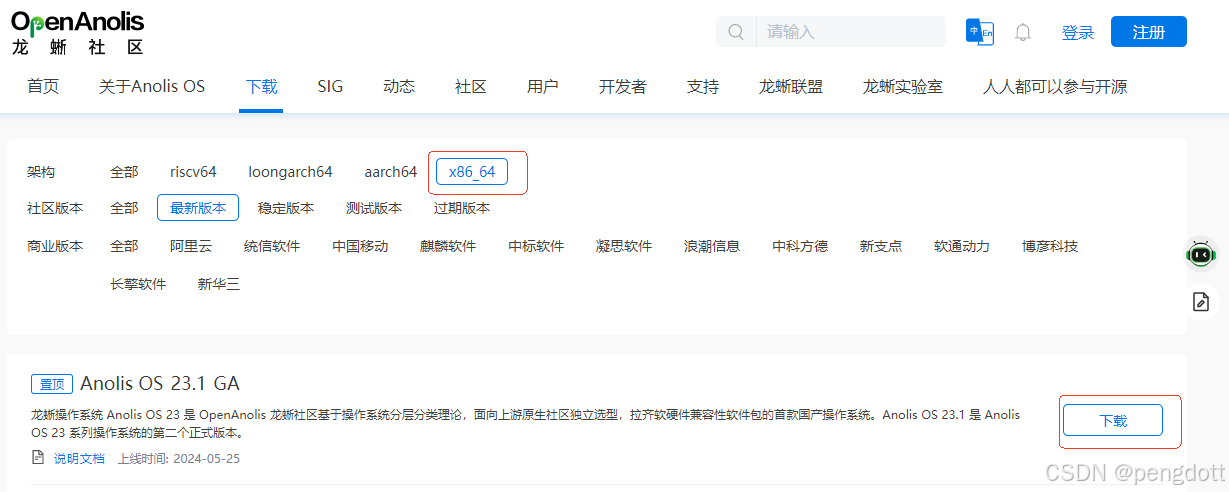
Task: Filter commercial version by 中科方德
Action: [800, 246]
